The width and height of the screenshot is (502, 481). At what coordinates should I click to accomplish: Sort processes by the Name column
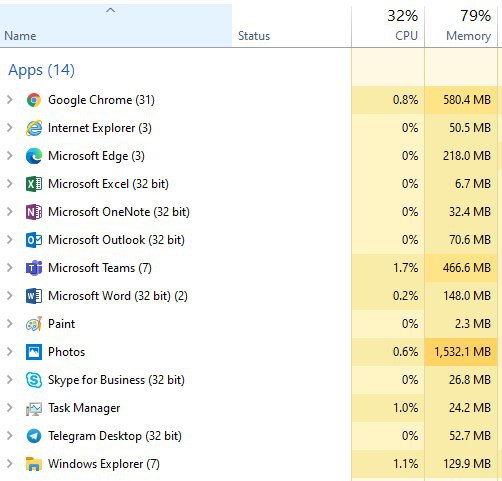point(116,26)
